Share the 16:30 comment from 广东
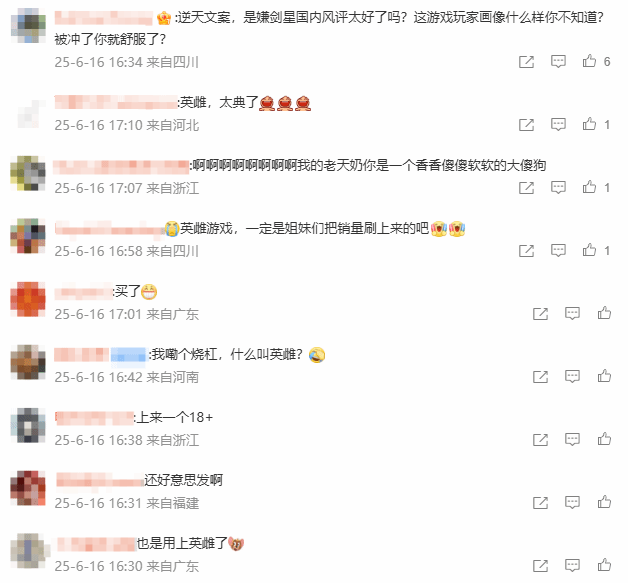Screen dimensions: 628x583 pos(540,566)
